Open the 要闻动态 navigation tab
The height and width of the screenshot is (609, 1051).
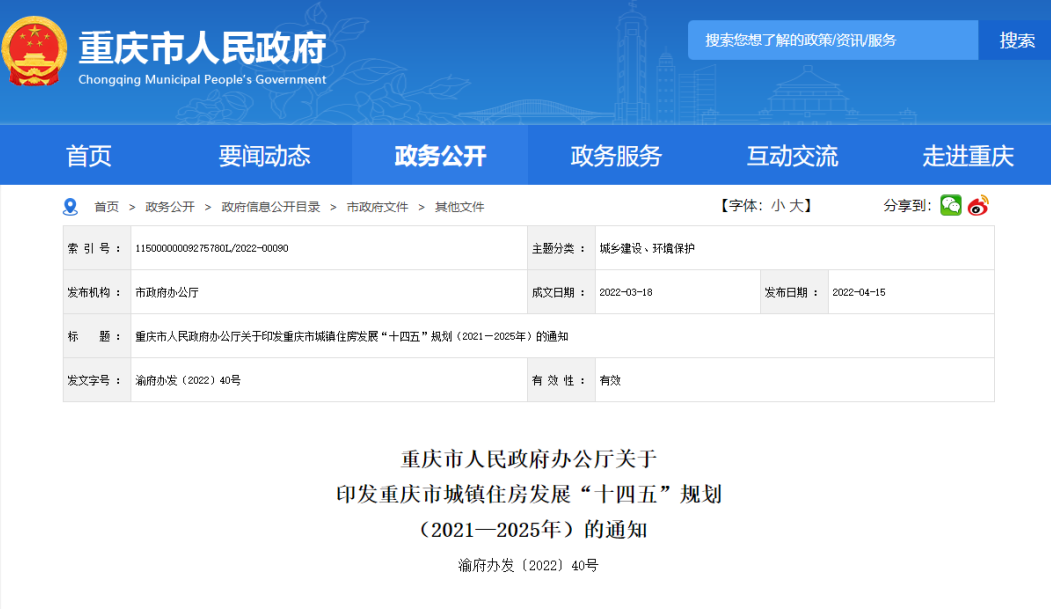264,155
